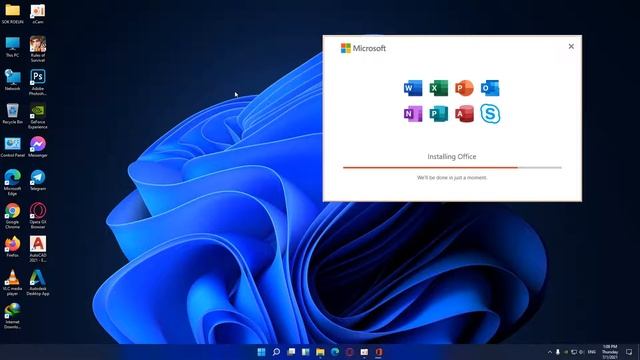Select the SOK ROEUN folder on desktop

click(13, 13)
